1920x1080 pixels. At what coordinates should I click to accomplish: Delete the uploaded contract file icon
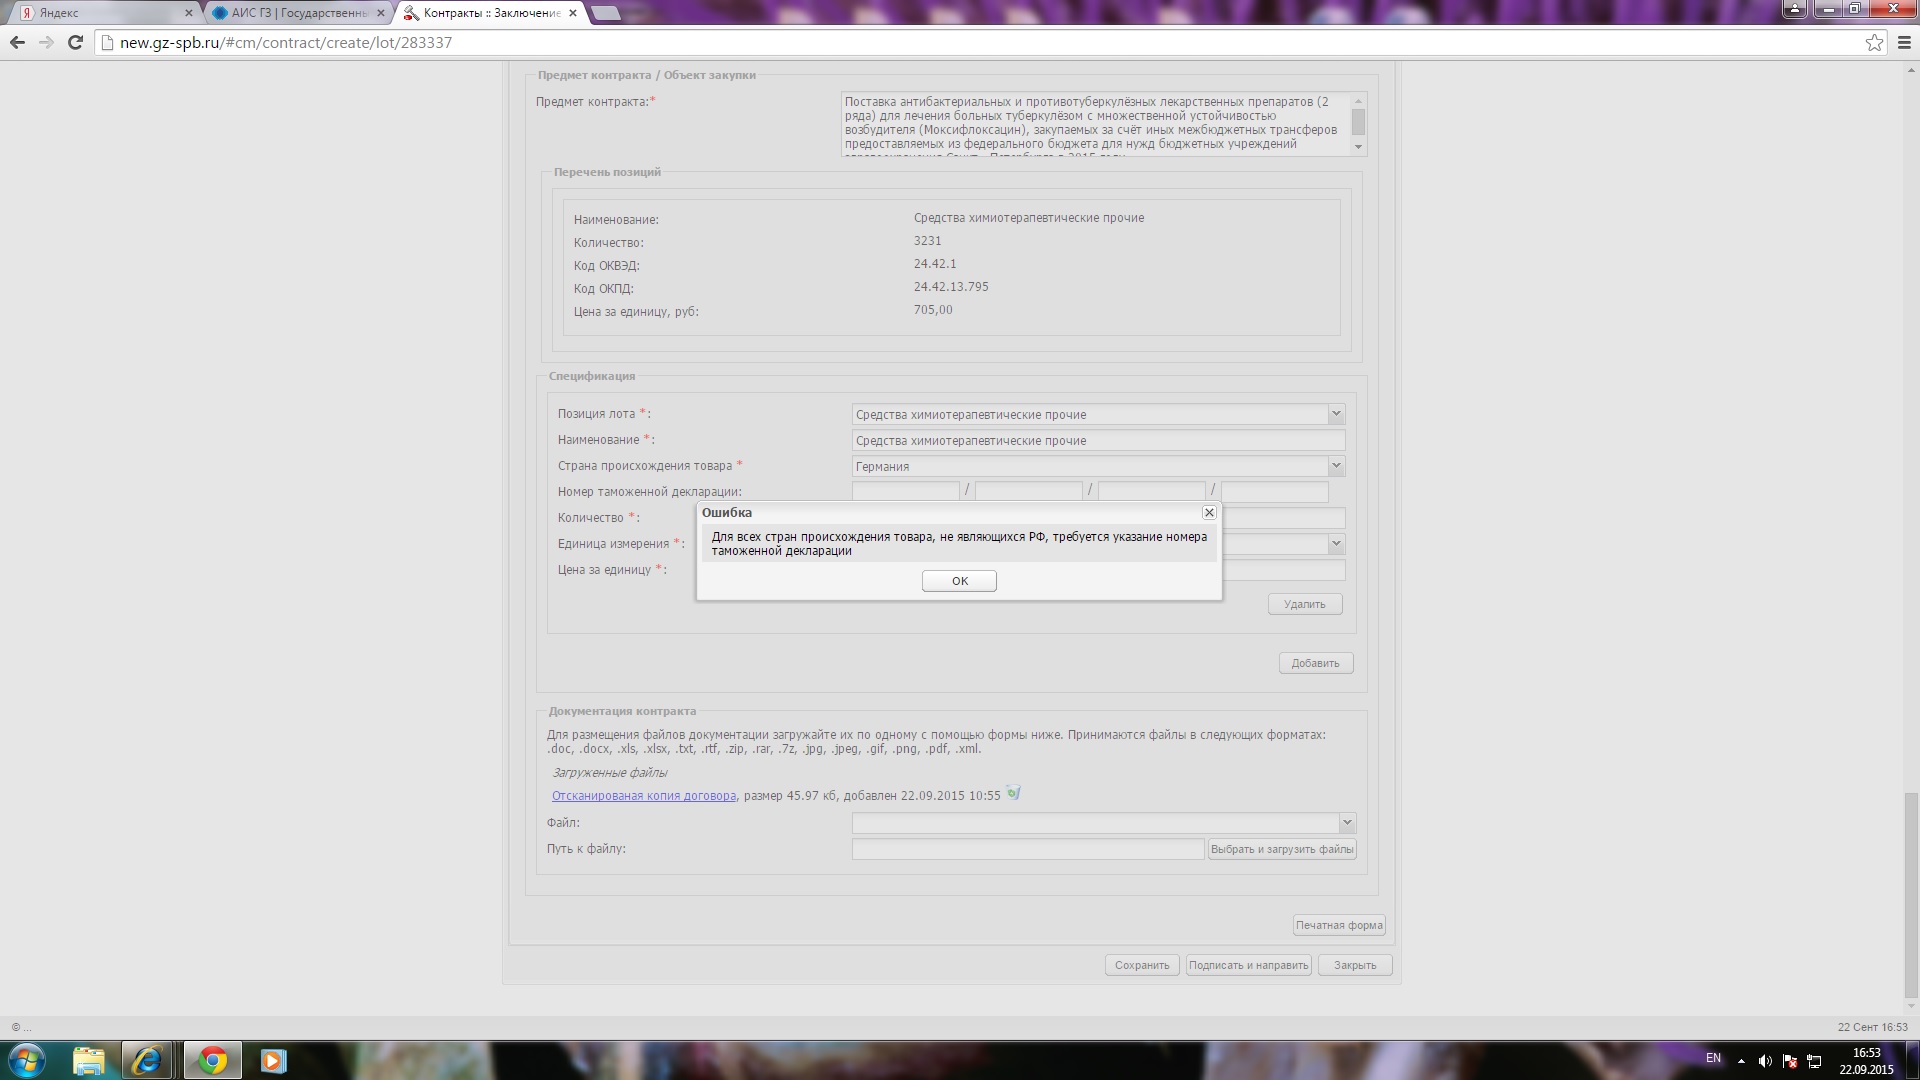pos(1013,794)
